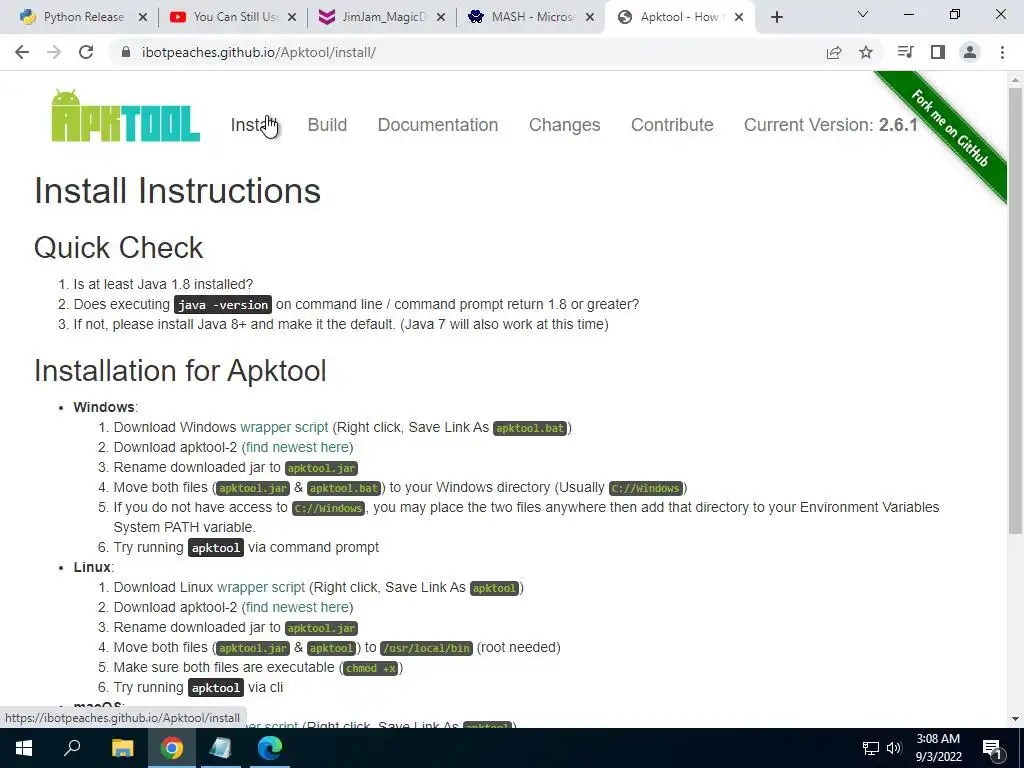Screen dimensions: 1024x768
Task: Open the Build navigation link
Action: (327, 125)
